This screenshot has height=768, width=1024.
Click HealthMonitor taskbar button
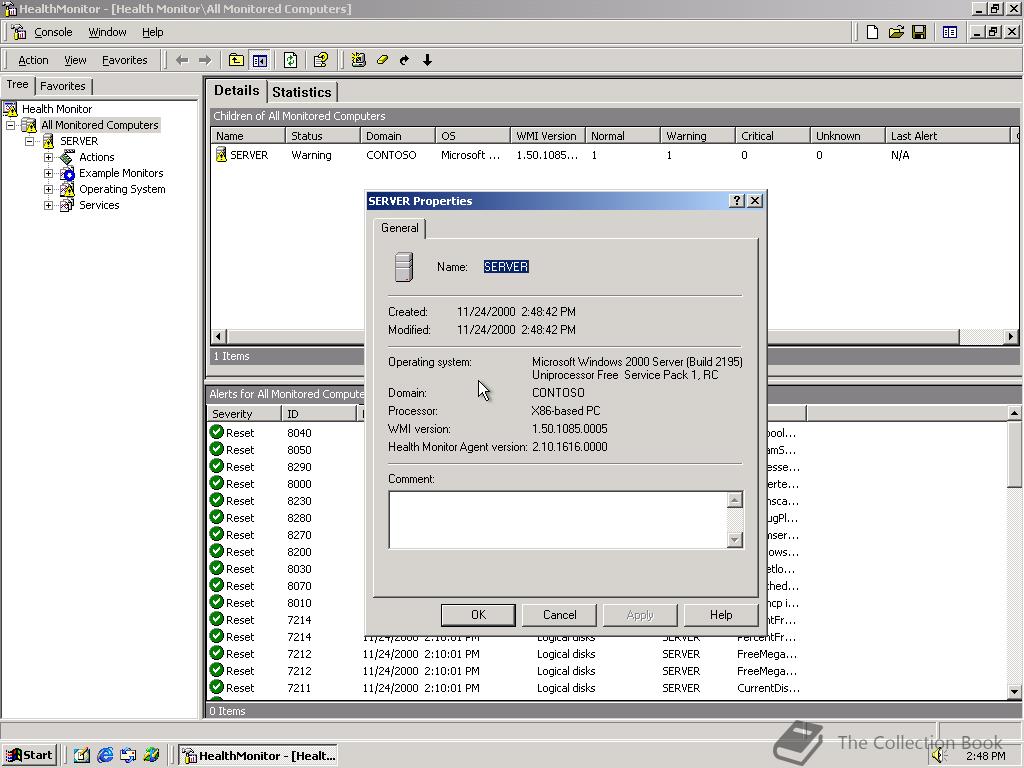point(259,756)
